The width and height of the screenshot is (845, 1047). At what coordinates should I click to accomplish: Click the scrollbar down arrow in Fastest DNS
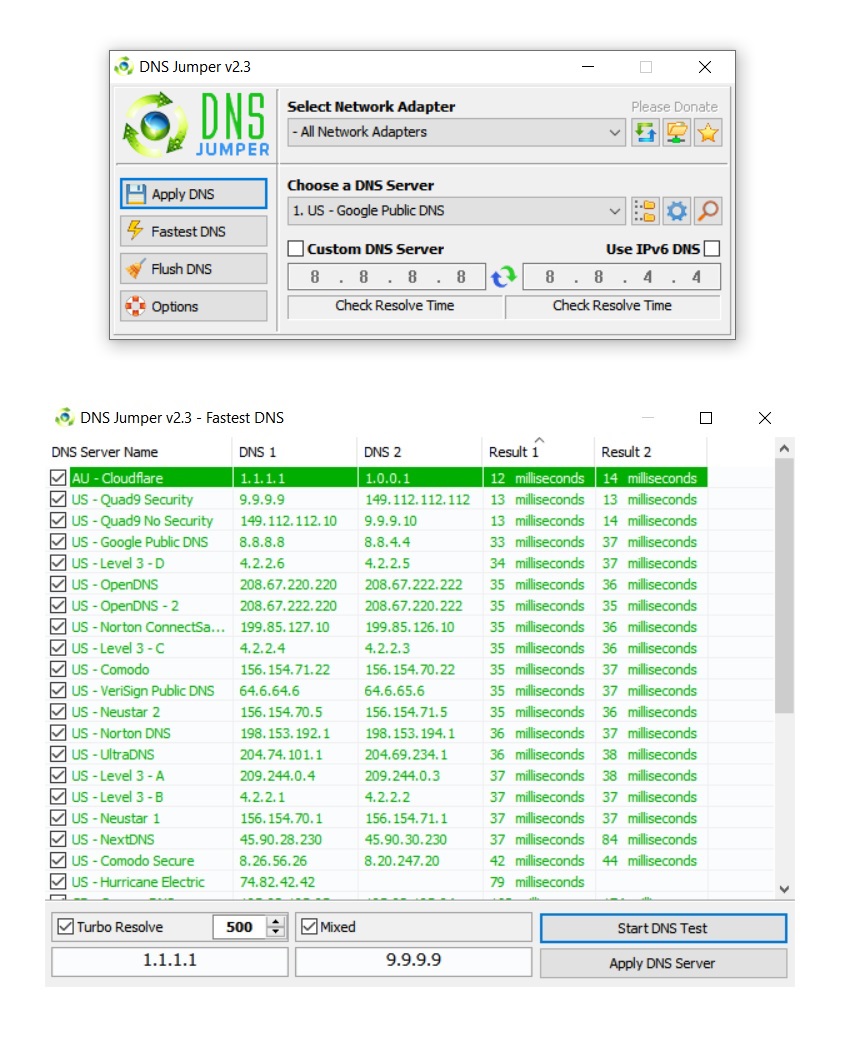pos(784,889)
